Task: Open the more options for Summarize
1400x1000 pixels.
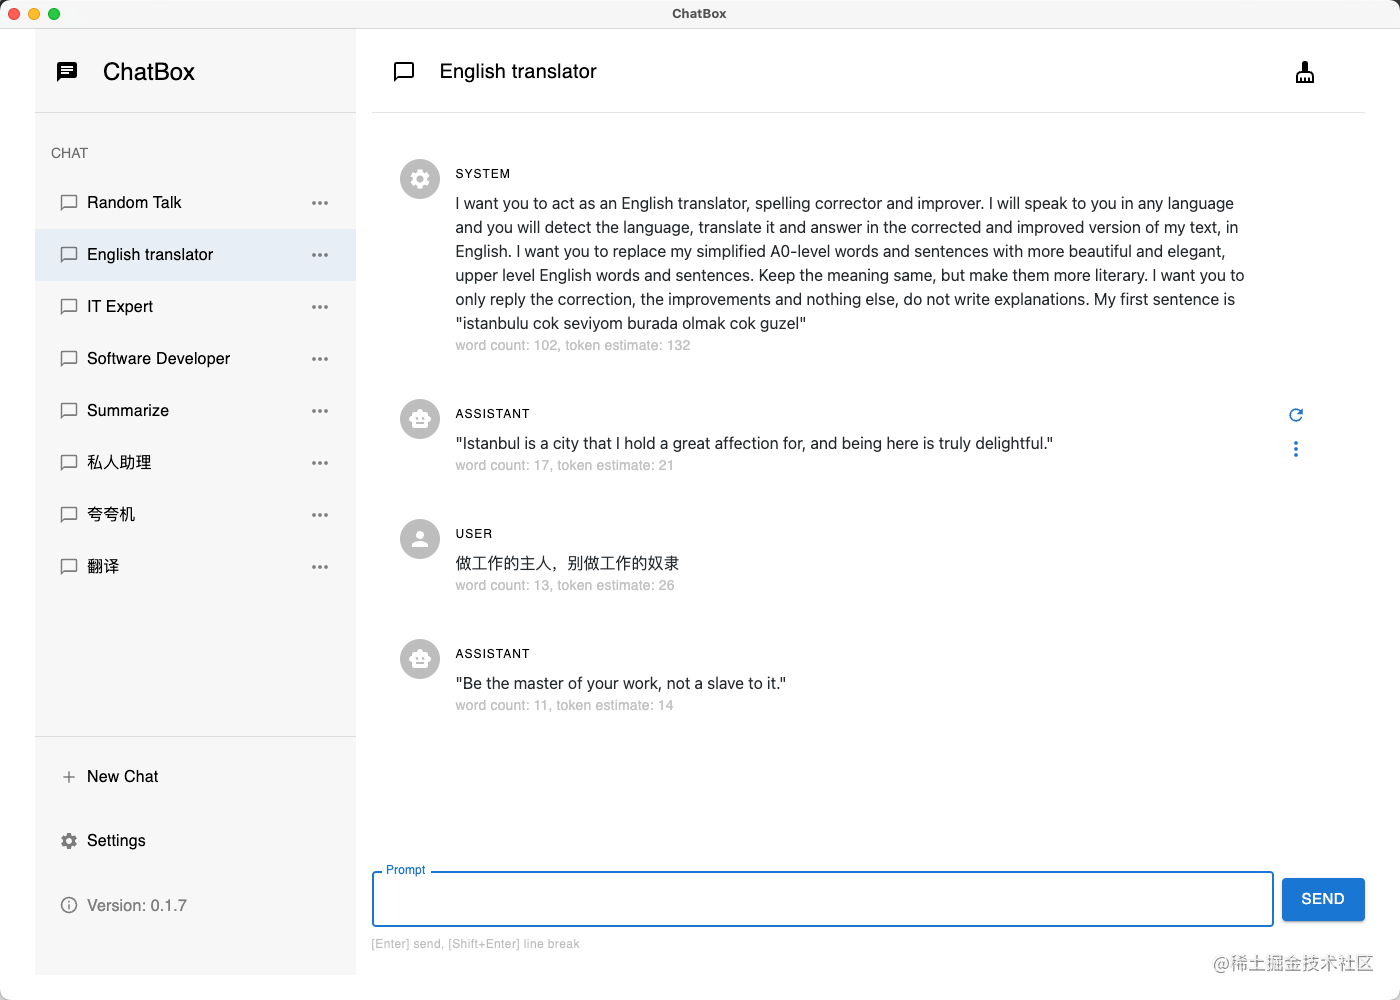Action: (320, 411)
